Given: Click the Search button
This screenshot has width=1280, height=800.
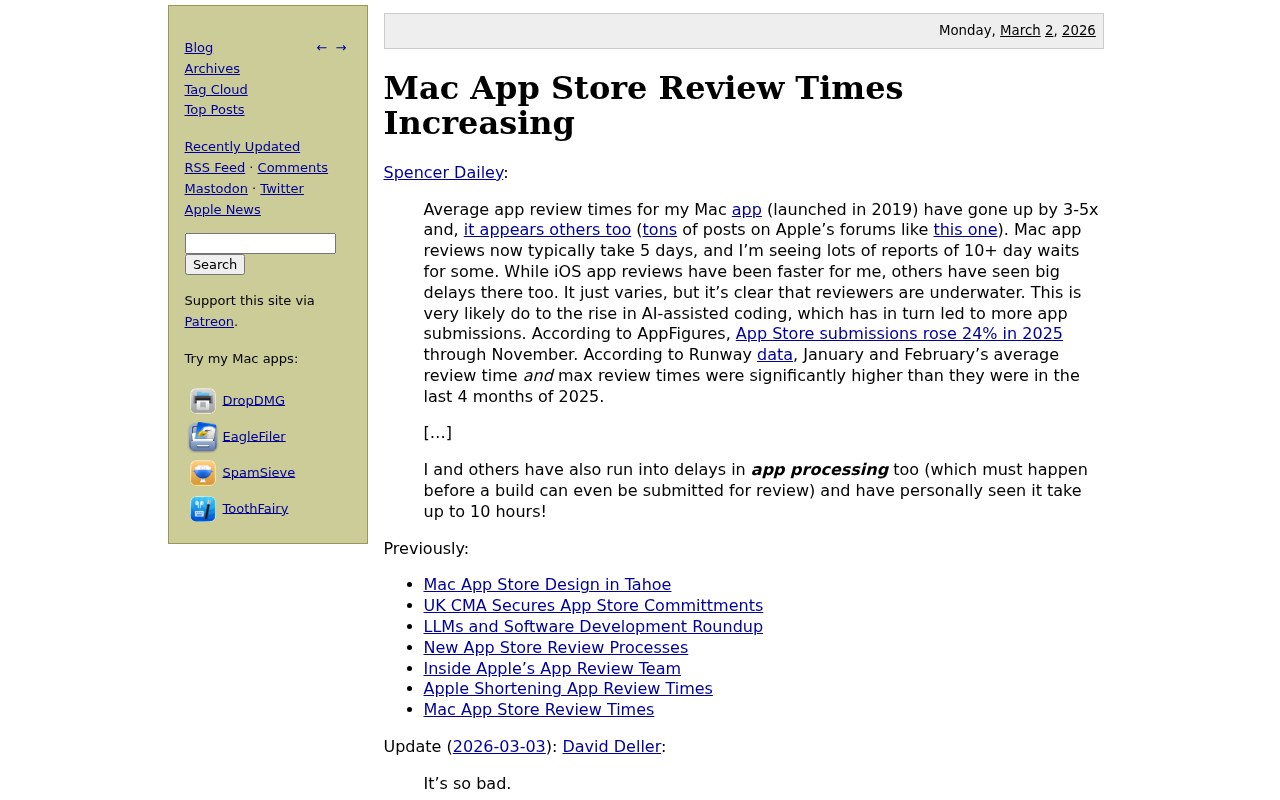Looking at the screenshot, I should click(x=215, y=265).
